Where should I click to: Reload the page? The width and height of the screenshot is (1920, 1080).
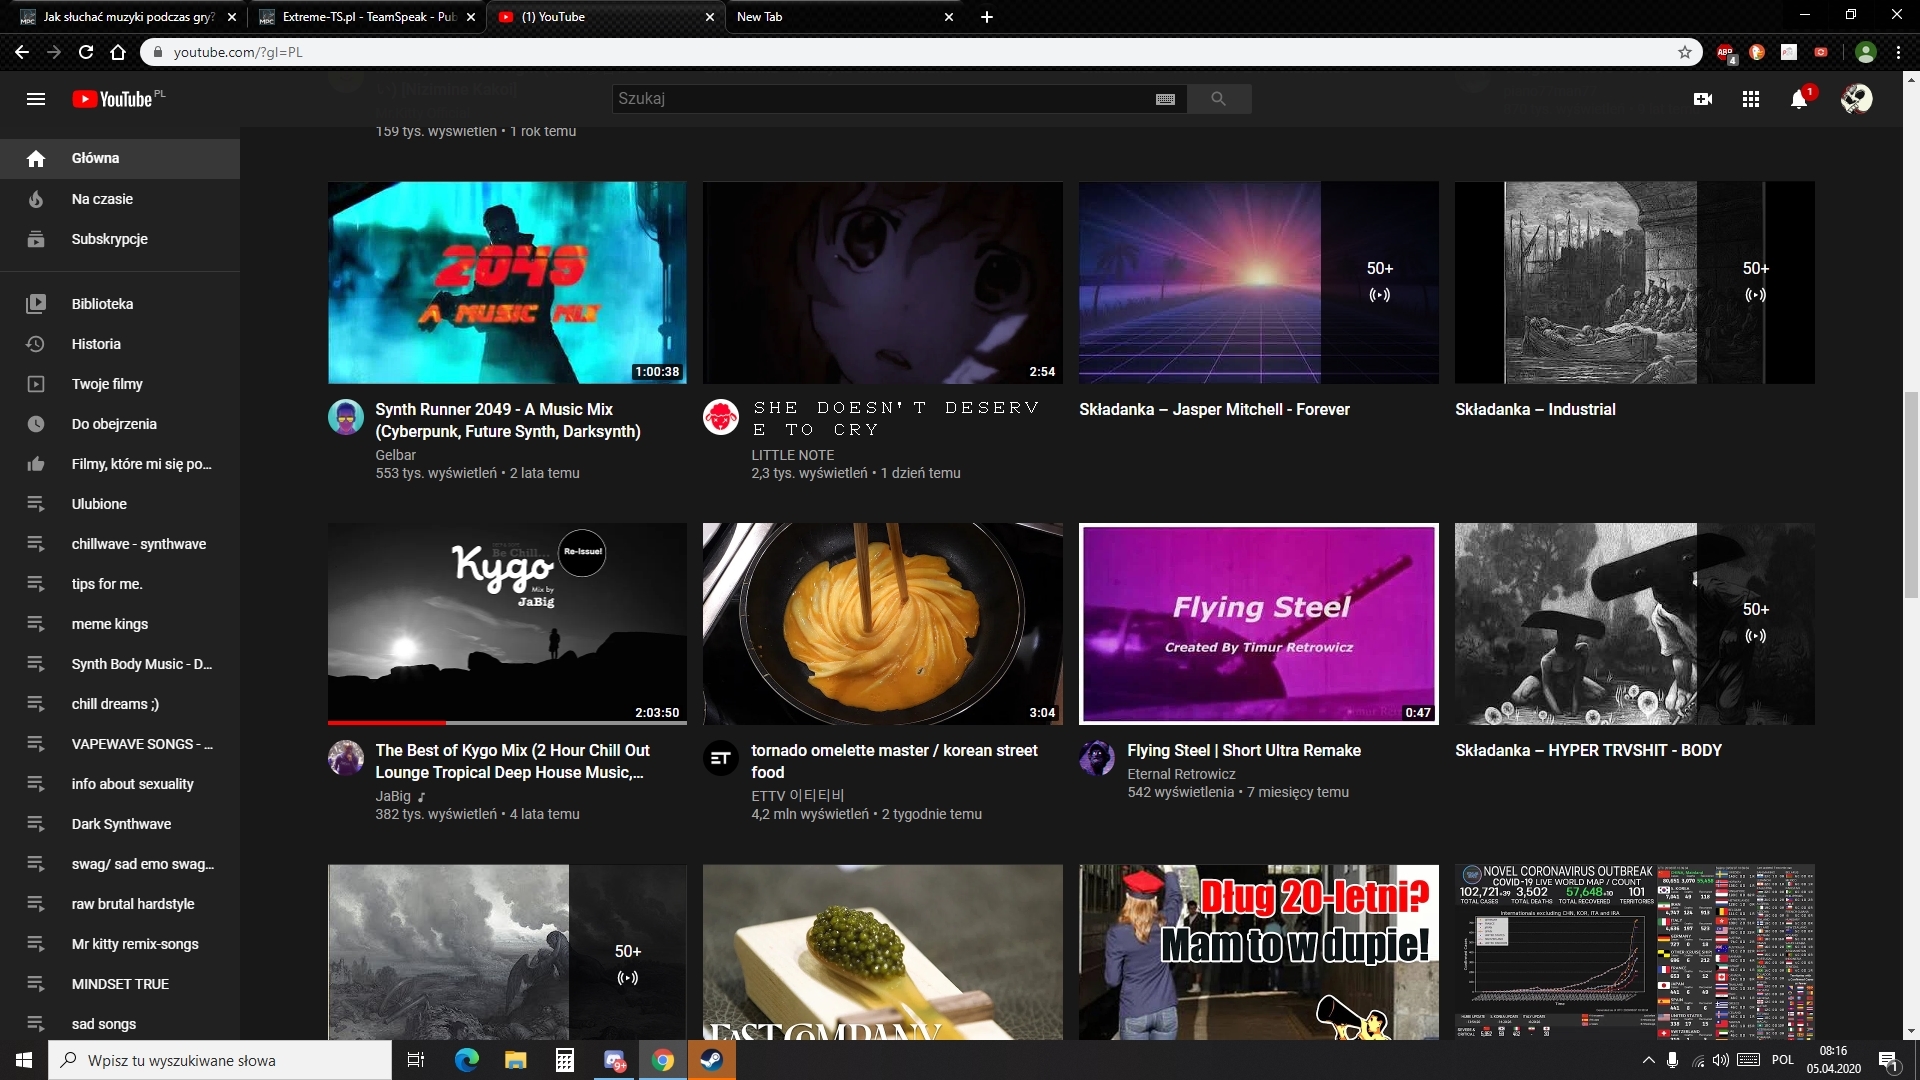click(86, 52)
